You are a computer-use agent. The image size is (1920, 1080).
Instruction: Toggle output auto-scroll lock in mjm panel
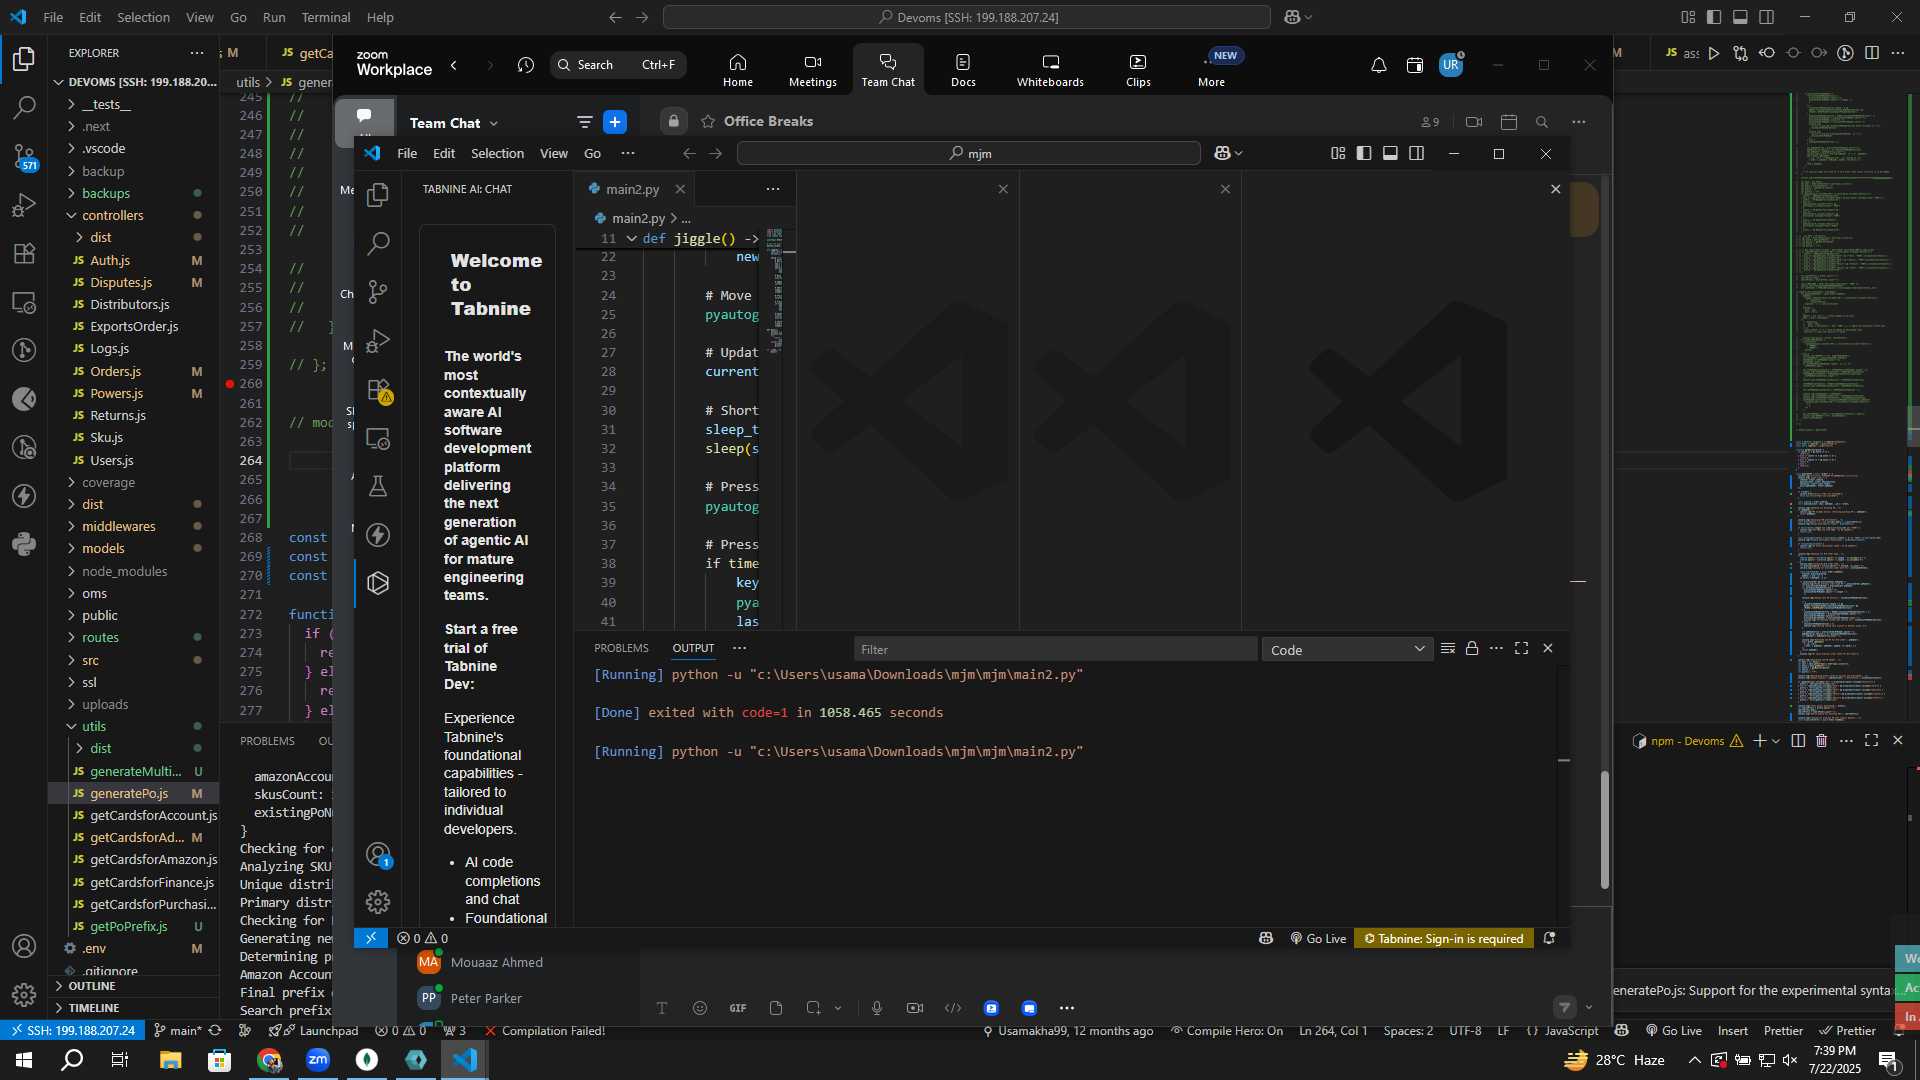tap(1472, 649)
